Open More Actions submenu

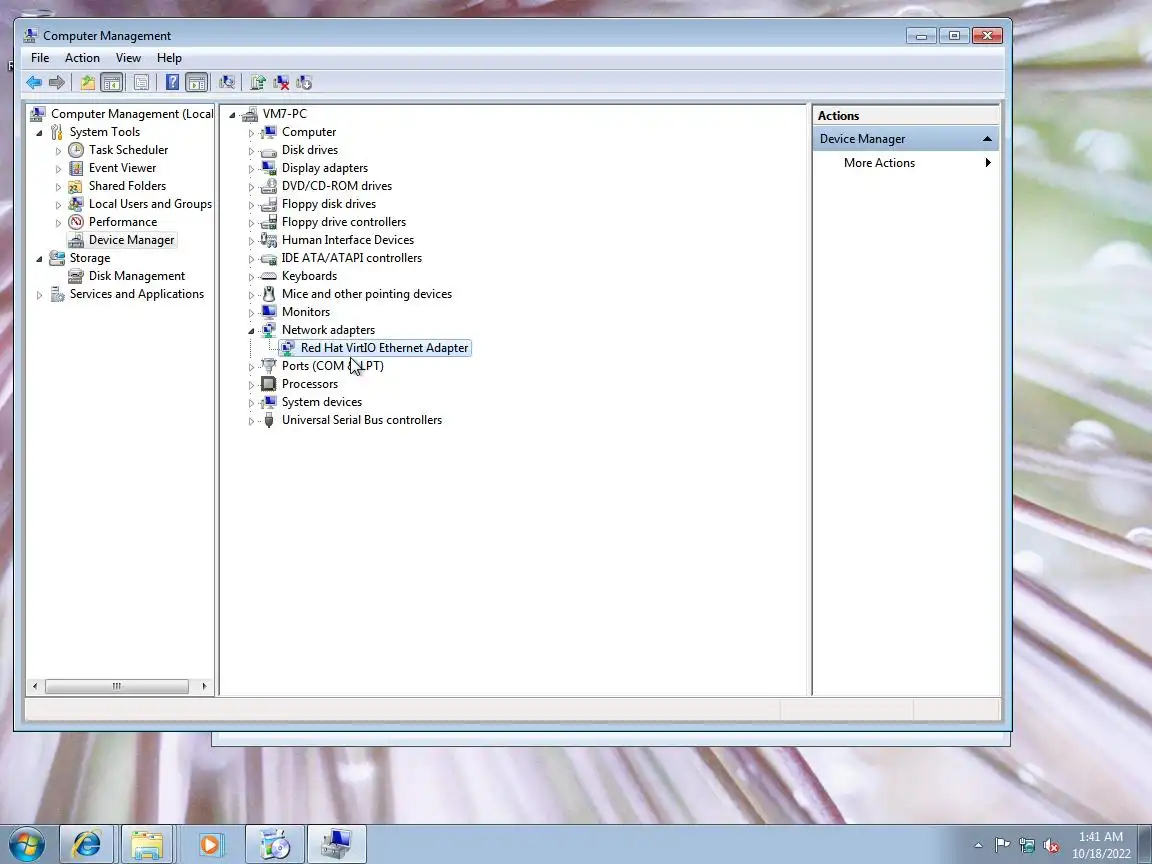[905, 163]
